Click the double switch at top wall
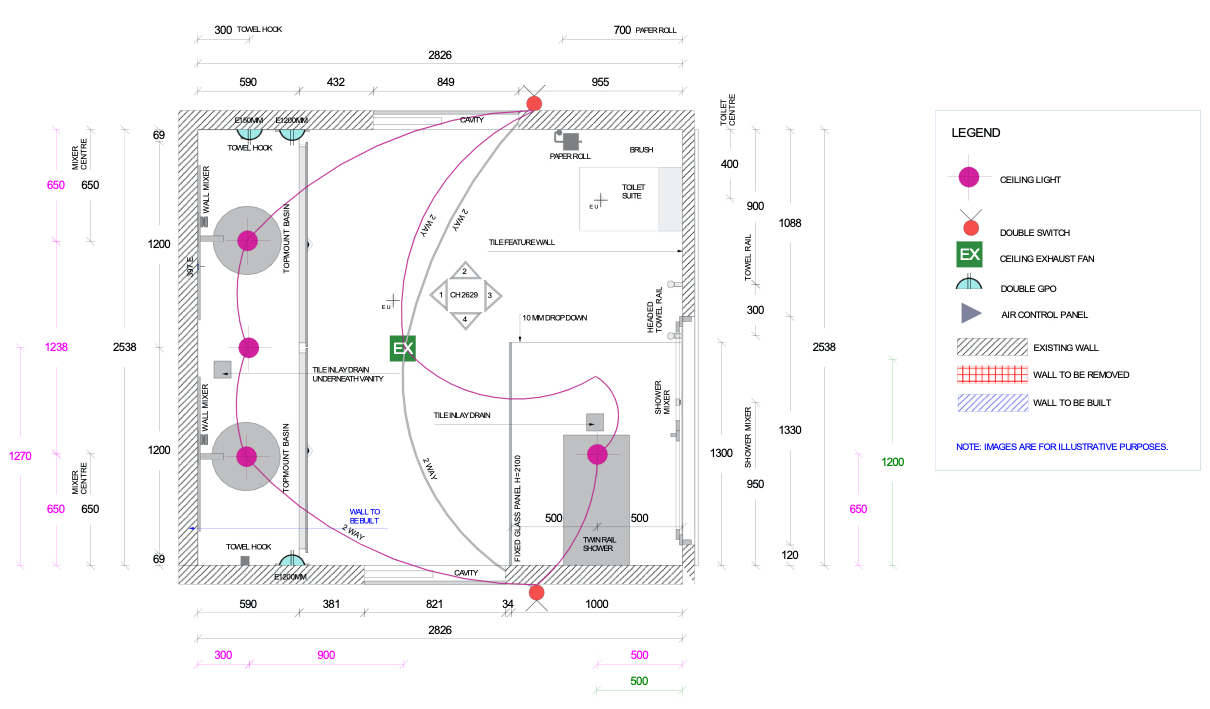This screenshot has height=709, width=1210. click(534, 102)
